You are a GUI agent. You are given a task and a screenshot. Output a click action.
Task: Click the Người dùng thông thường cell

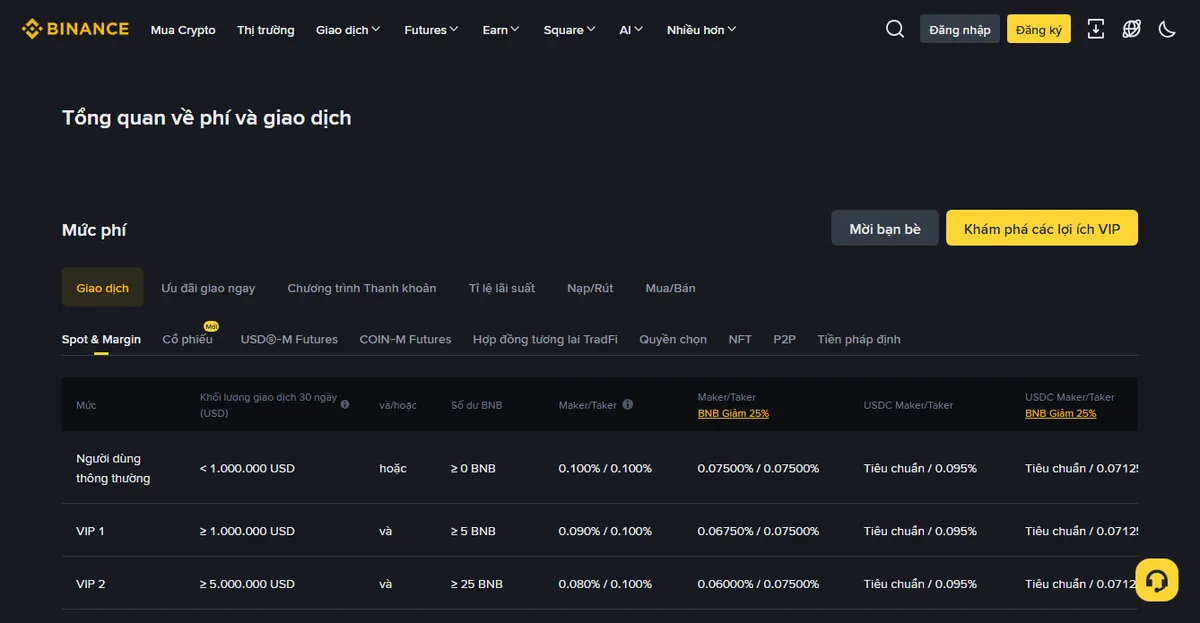[x=113, y=468]
